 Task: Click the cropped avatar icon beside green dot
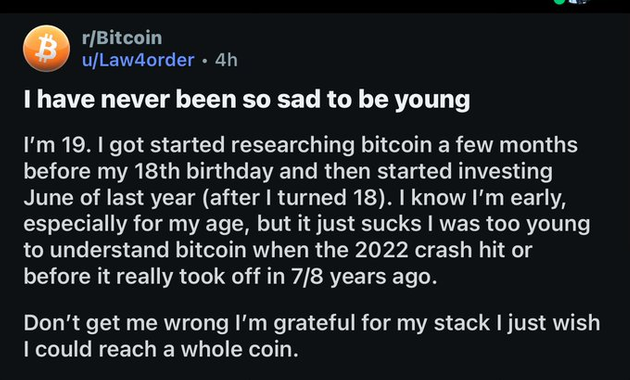click(578, 2)
